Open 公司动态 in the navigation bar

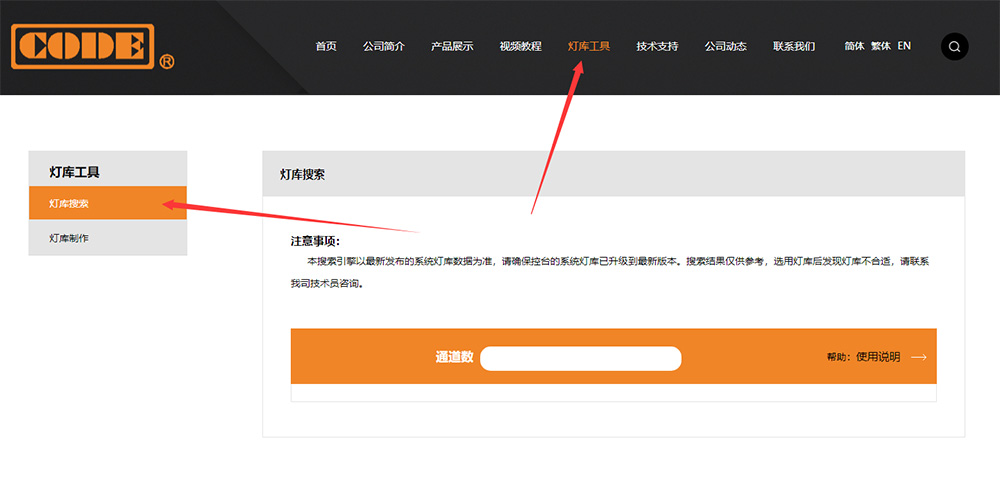coord(725,47)
